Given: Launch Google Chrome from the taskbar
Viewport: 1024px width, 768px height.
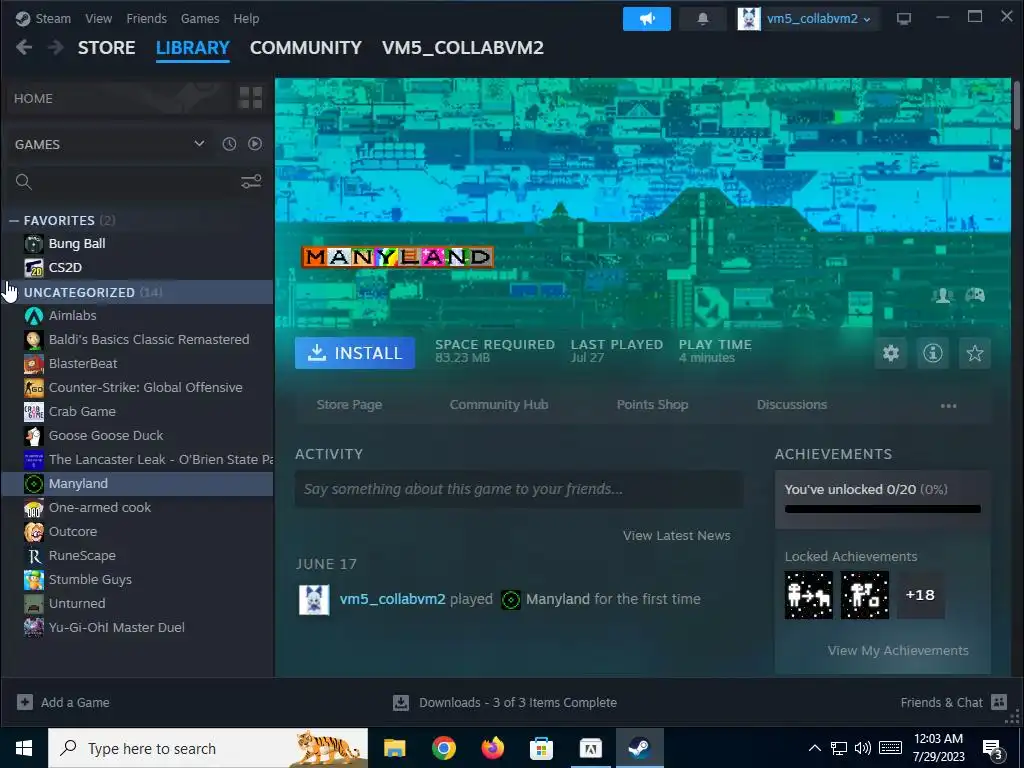Looking at the screenshot, I should click(x=443, y=748).
